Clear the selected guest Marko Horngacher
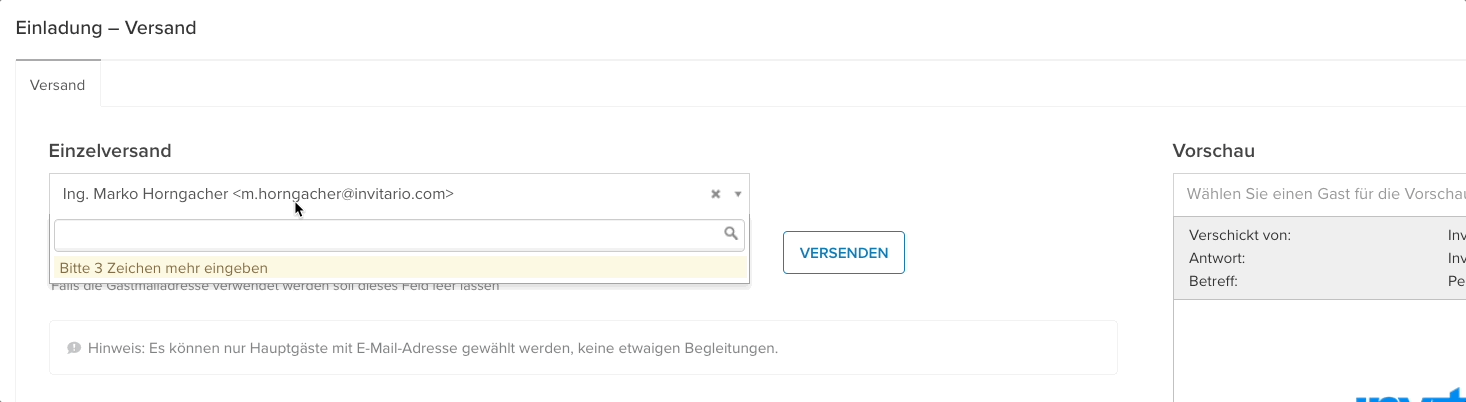 (715, 195)
